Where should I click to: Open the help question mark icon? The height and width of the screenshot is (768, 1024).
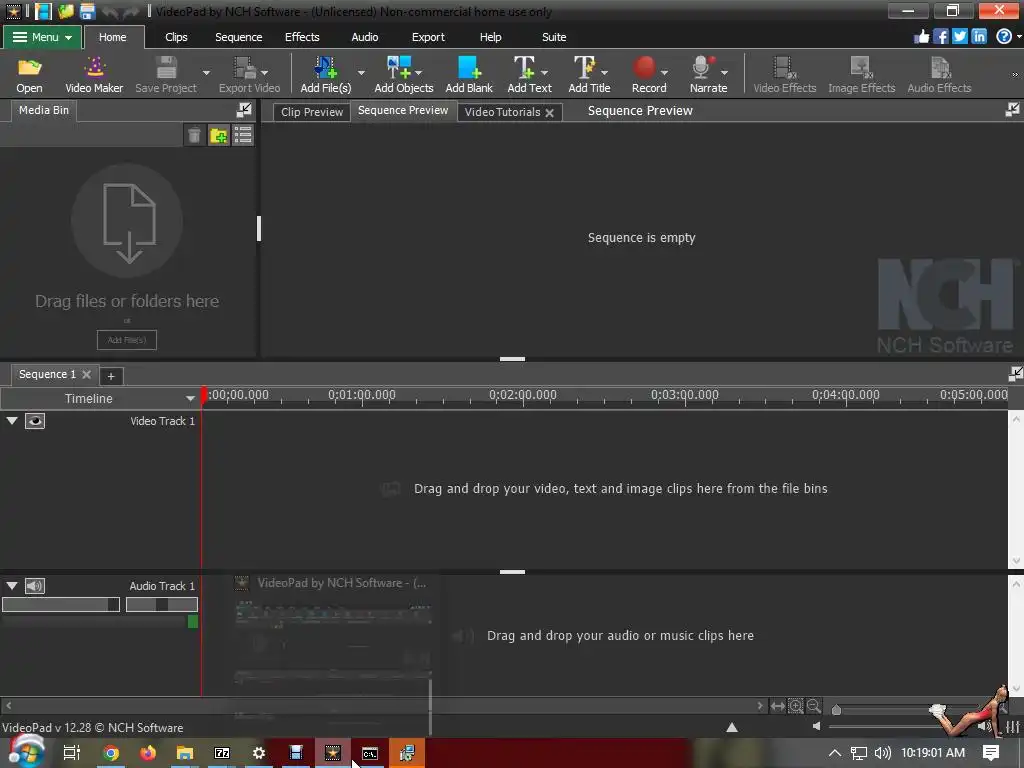pyautogui.click(x=1004, y=37)
